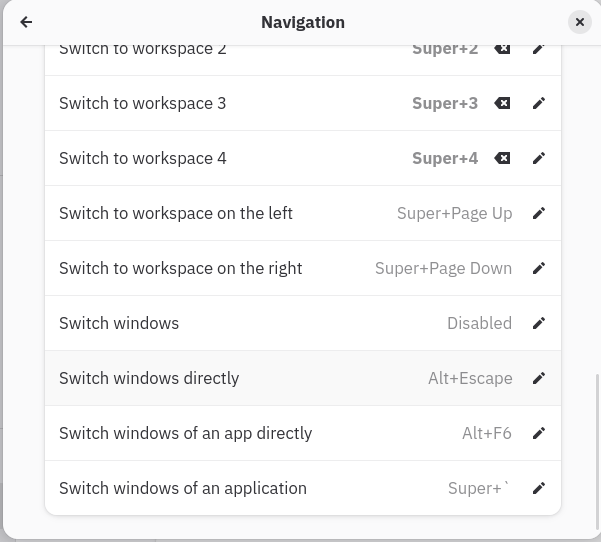Go back using the header arrow
The image size is (601, 542).
(26, 22)
